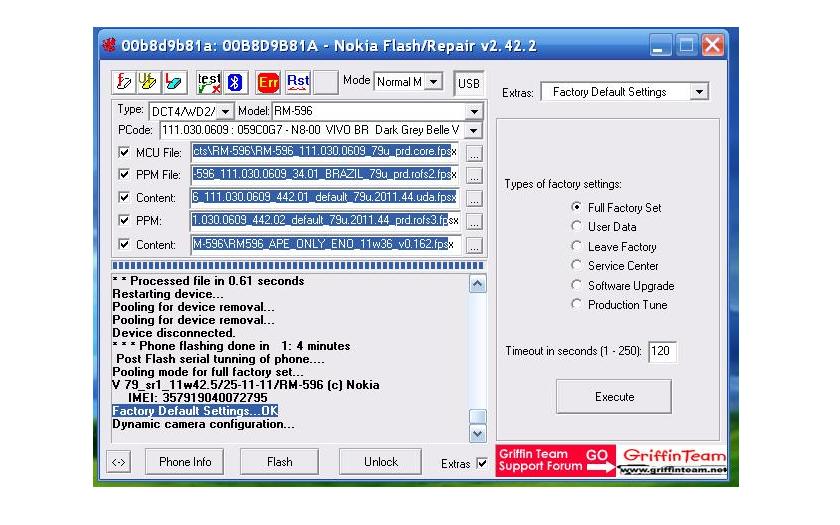Minimize the Nokia Flash/Repair window
Viewport: 840px width, 525px height.
pyautogui.click(x=660, y=45)
